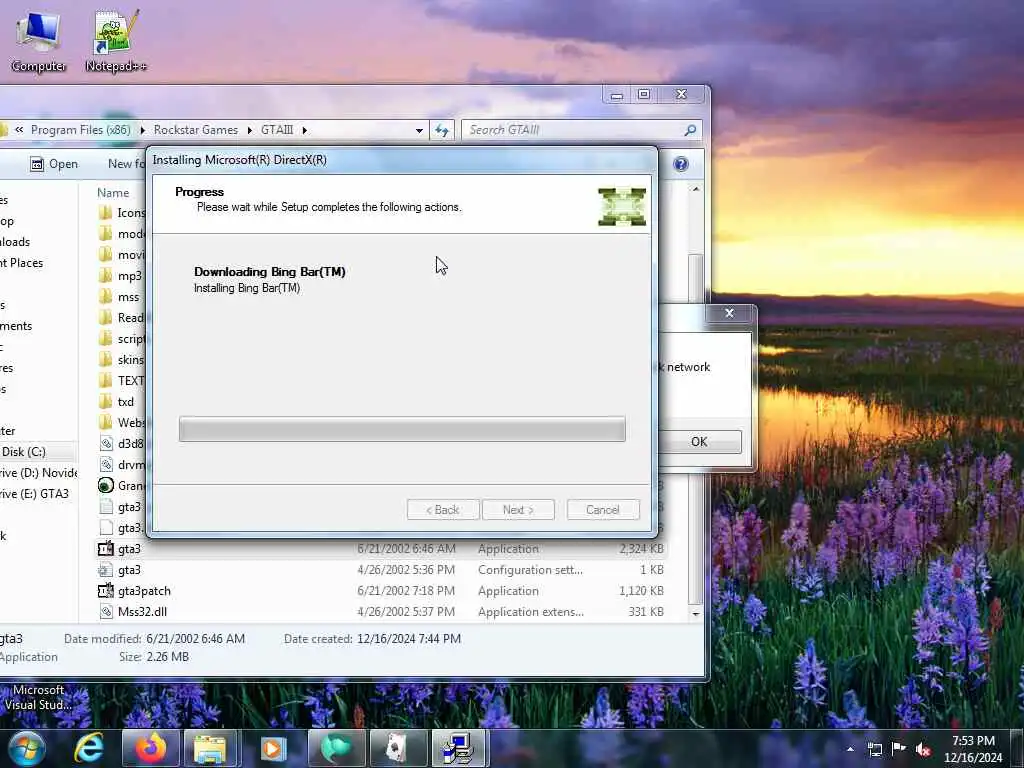
Task: Click the teal bird-shaped taskbar icon
Action: pos(336,748)
